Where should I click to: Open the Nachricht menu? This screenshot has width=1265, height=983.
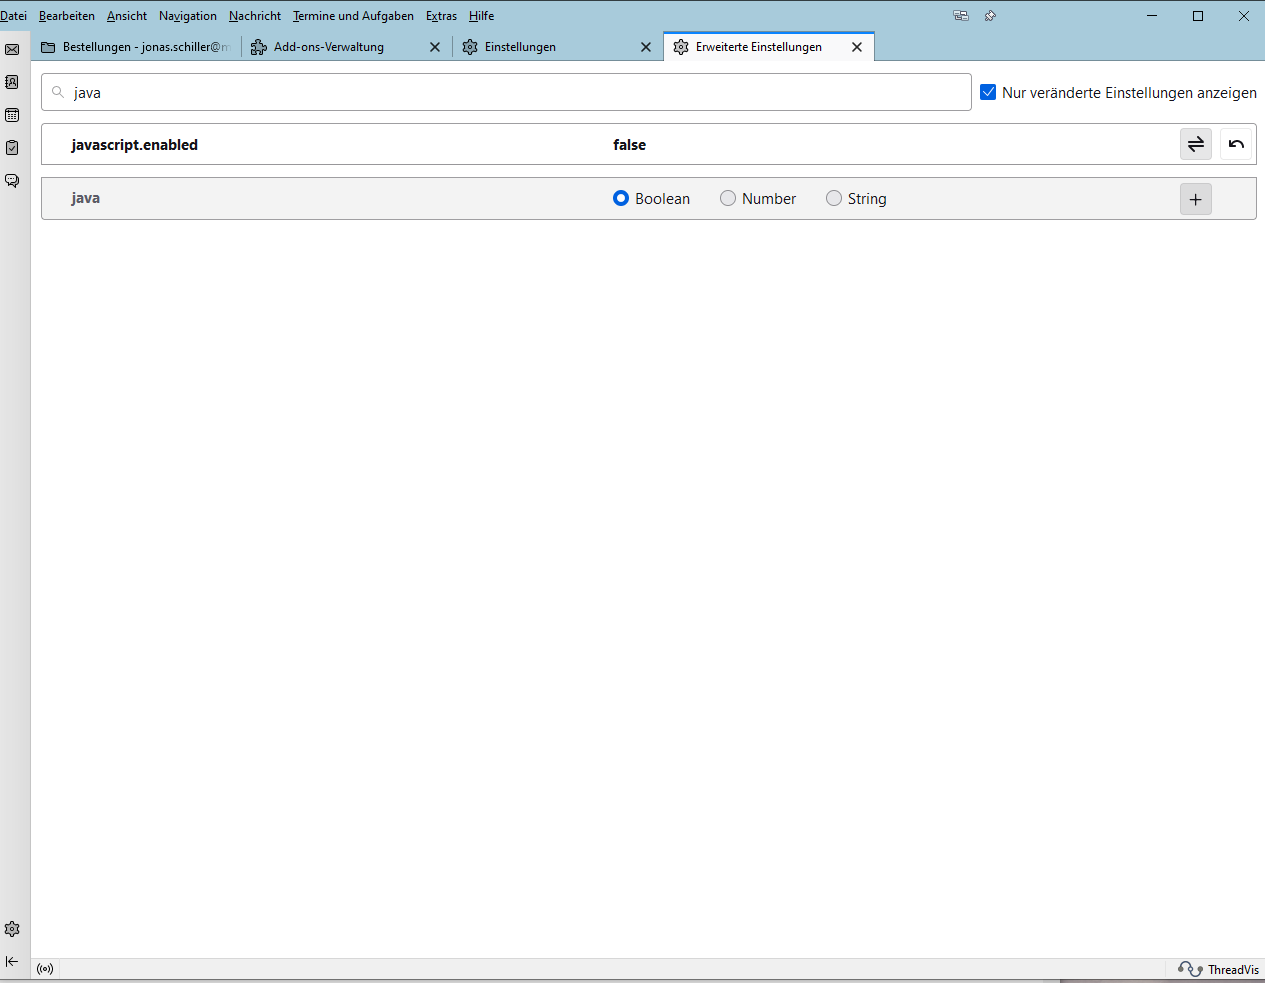tap(254, 16)
